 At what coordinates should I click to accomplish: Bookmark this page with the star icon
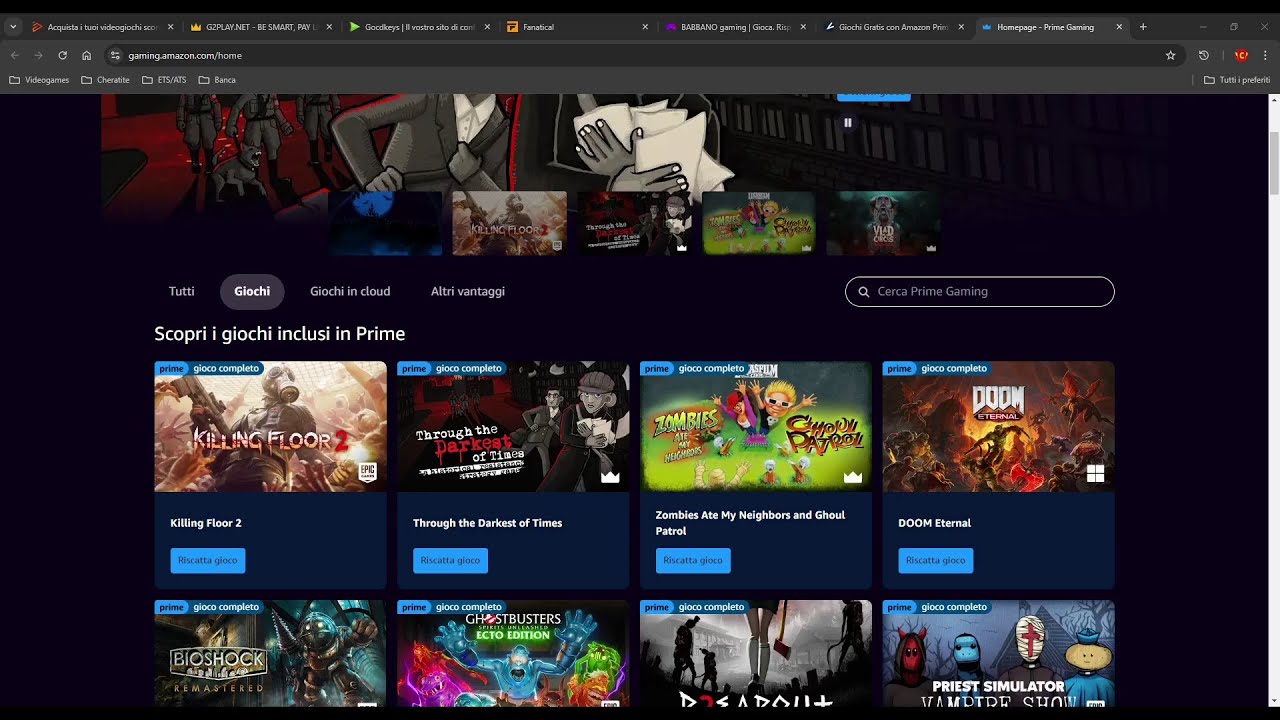[1170, 55]
